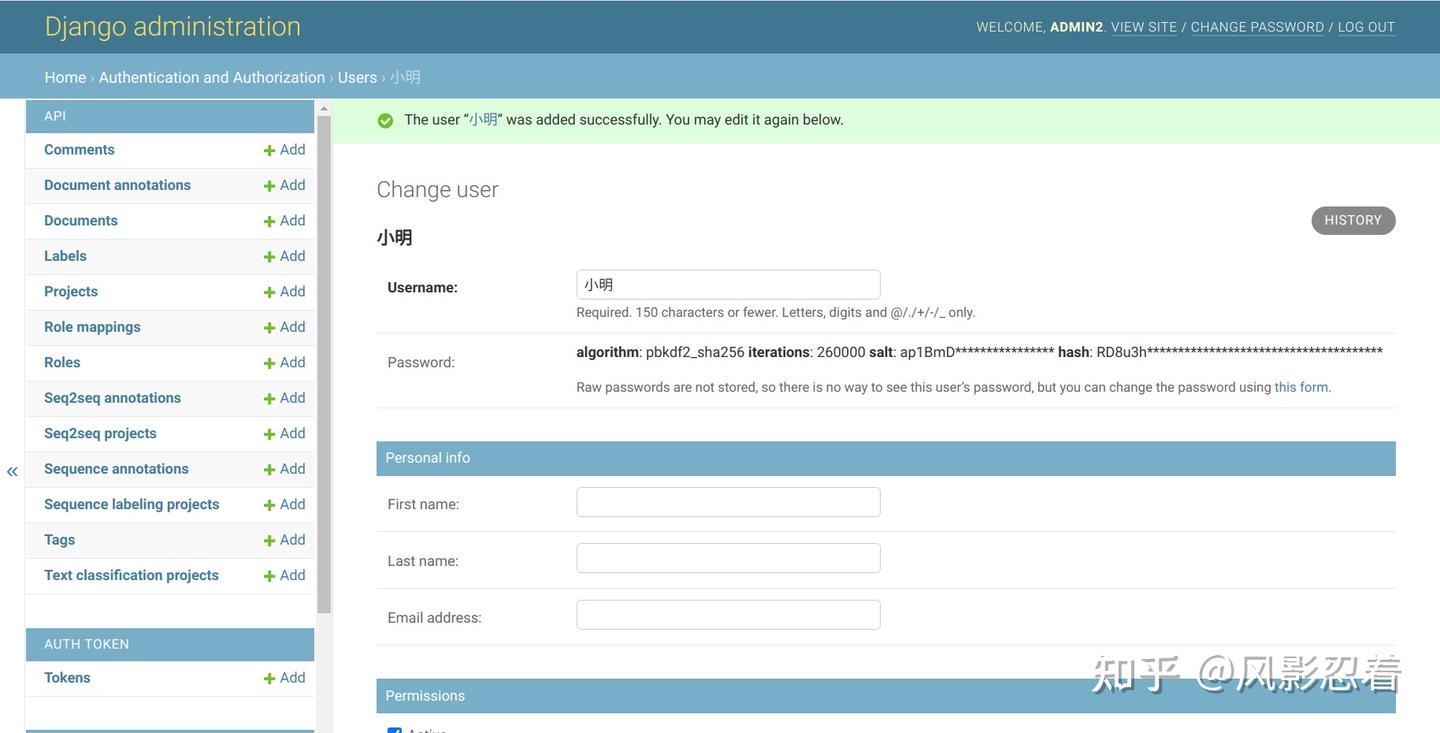Click the plus Add icon beside Tokens

click(x=269, y=679)
